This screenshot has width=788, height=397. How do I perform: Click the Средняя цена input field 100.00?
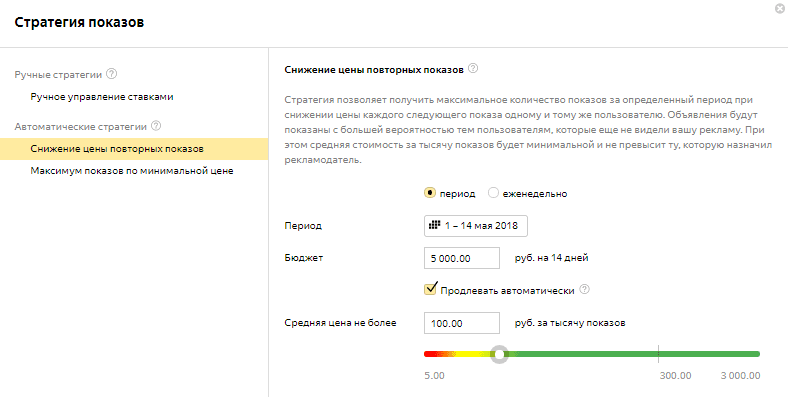462,323
